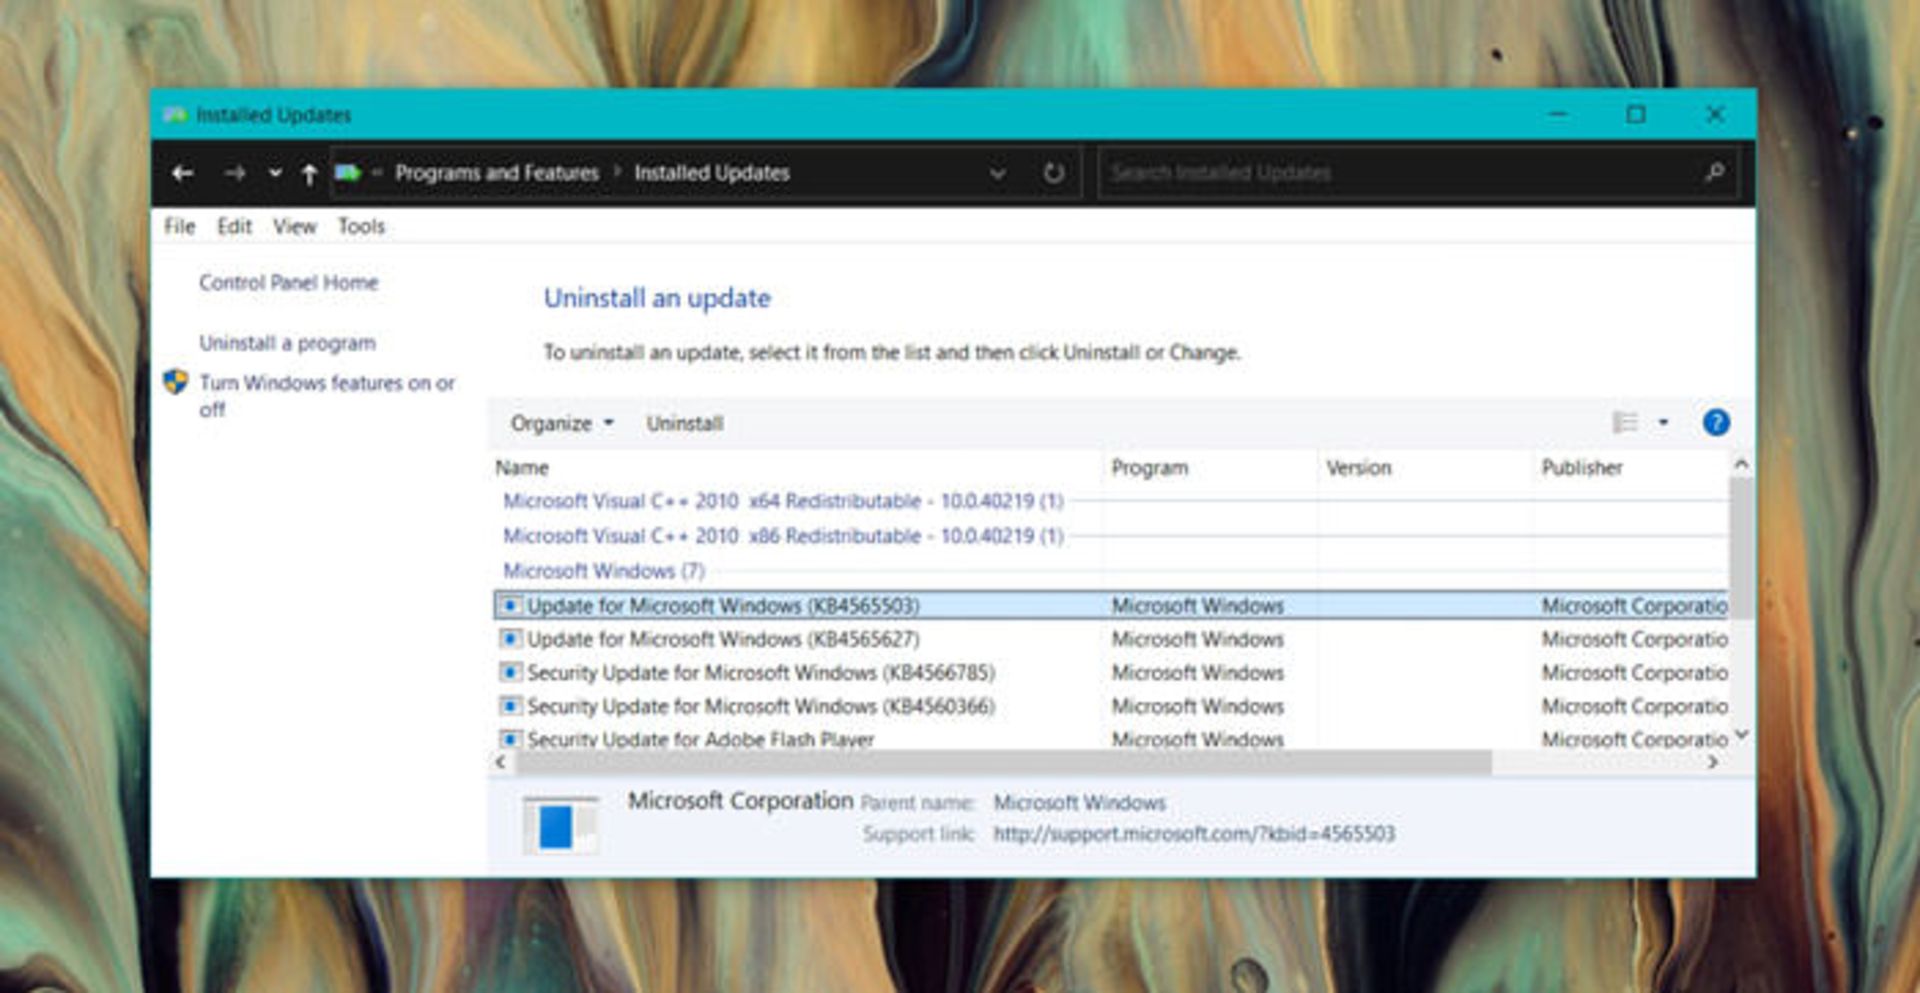Open the blue Help icon
The height and width of the screenshot is (993, 1920).
coord(1715,423)
